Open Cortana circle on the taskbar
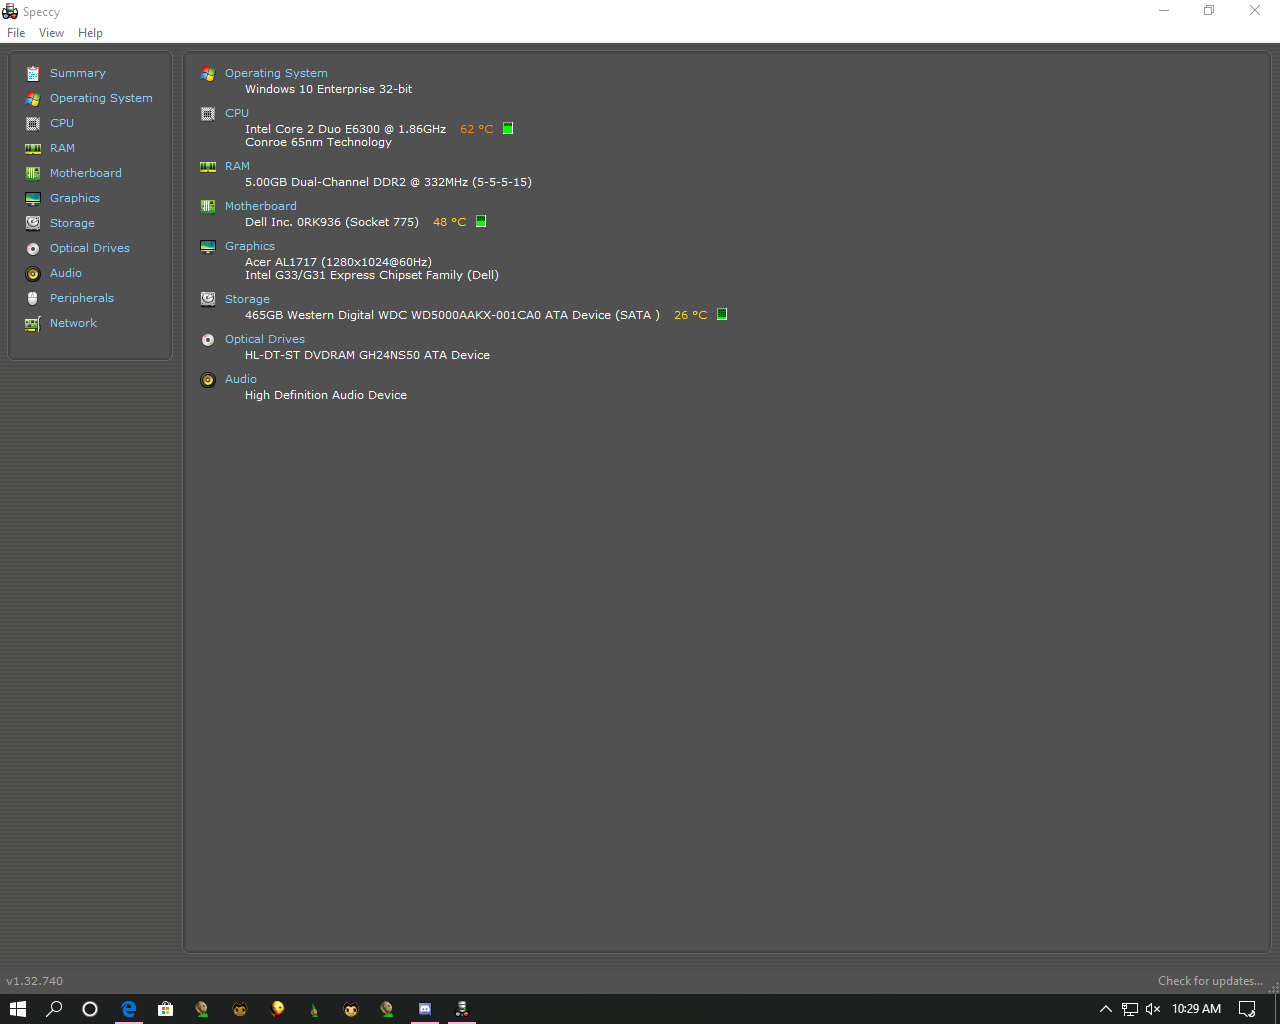 point(90,1009)
